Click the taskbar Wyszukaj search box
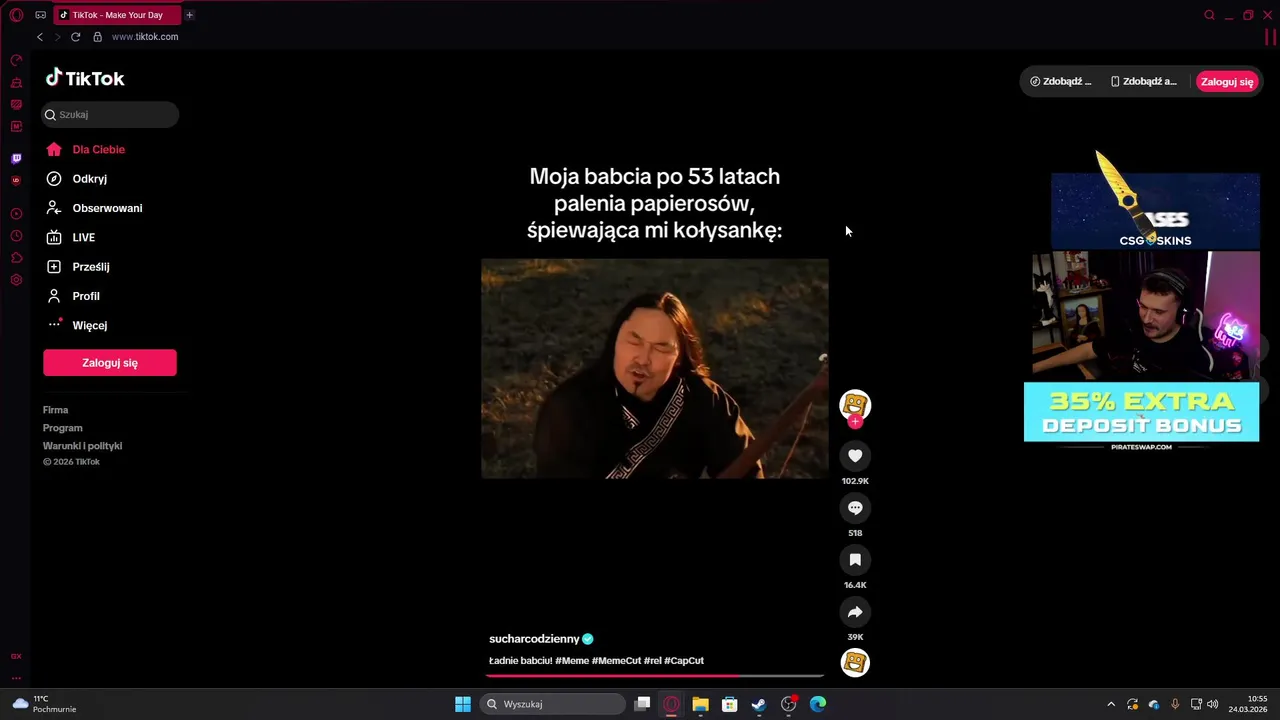Screen dimensions: 1280x720 pos(552,704)
